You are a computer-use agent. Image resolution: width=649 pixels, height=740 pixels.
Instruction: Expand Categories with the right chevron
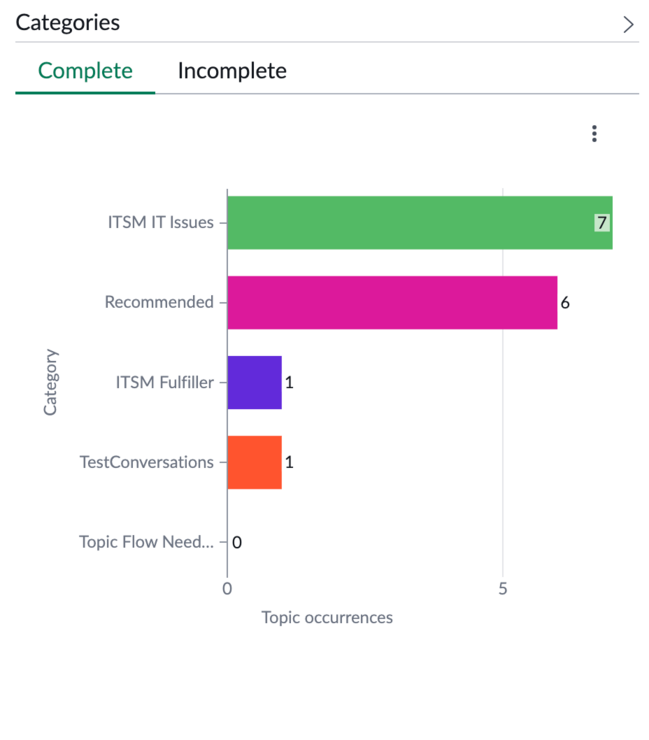pos(628,25)
